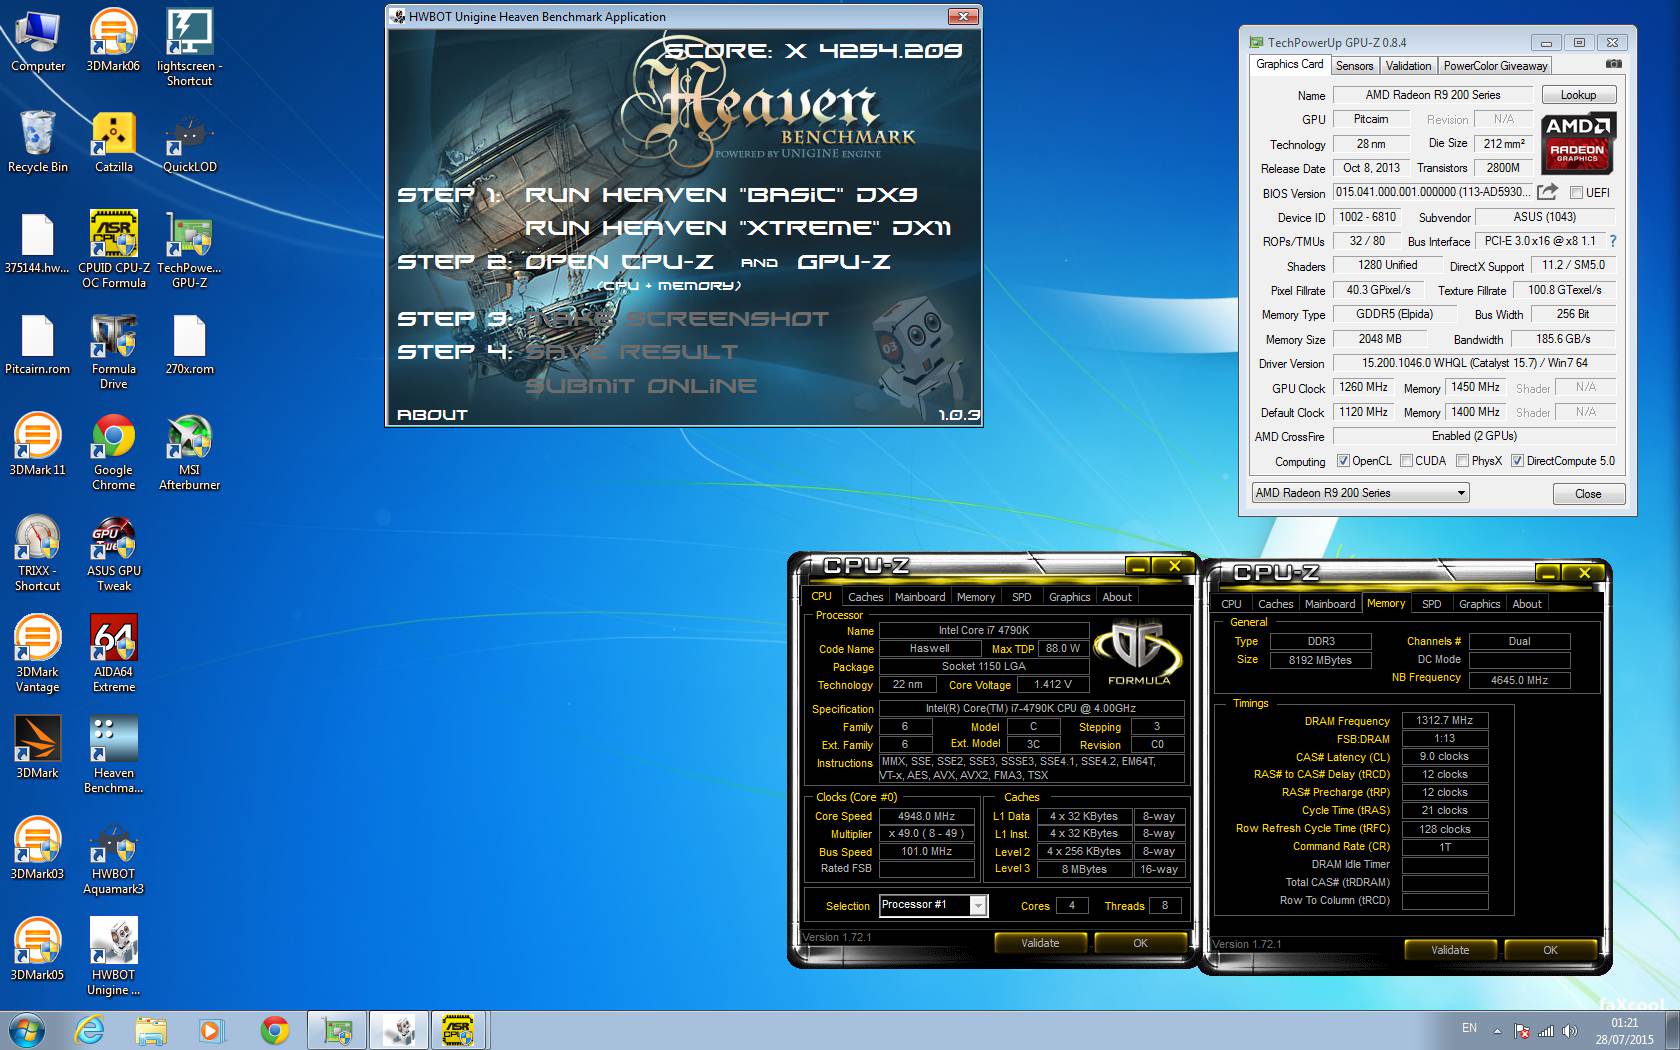Click the GPU-Z Driver Version field
This screenshot has width=1680, height=1050.
pos(1474,363)
